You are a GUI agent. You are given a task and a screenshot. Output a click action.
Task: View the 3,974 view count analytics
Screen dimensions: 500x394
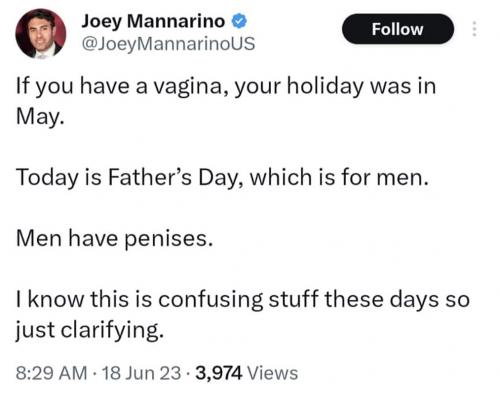219,373
